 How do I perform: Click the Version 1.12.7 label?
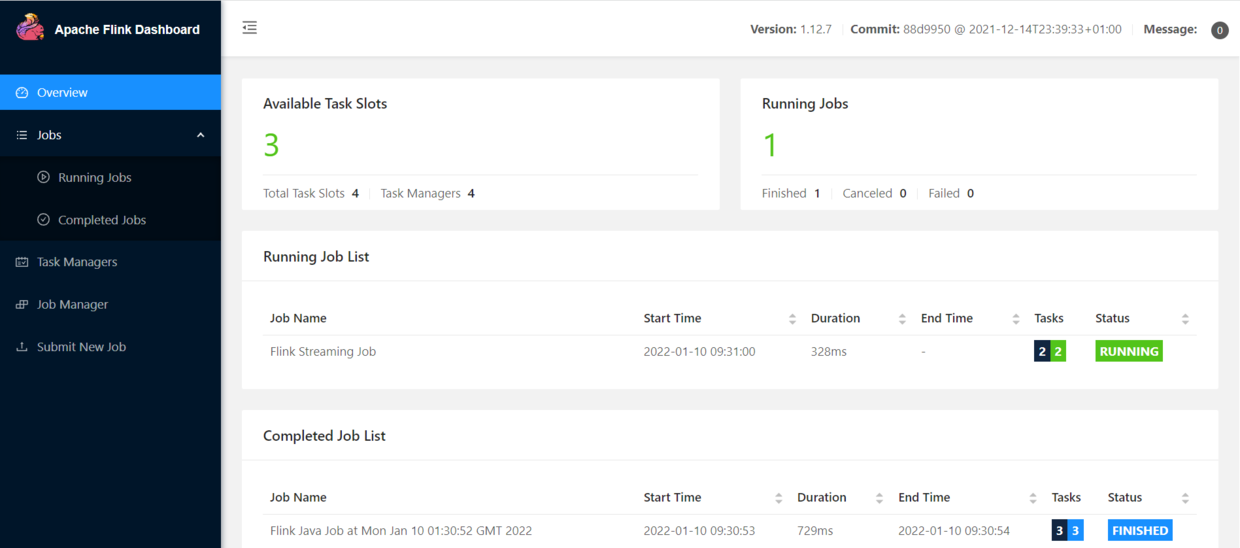point(791,30)
